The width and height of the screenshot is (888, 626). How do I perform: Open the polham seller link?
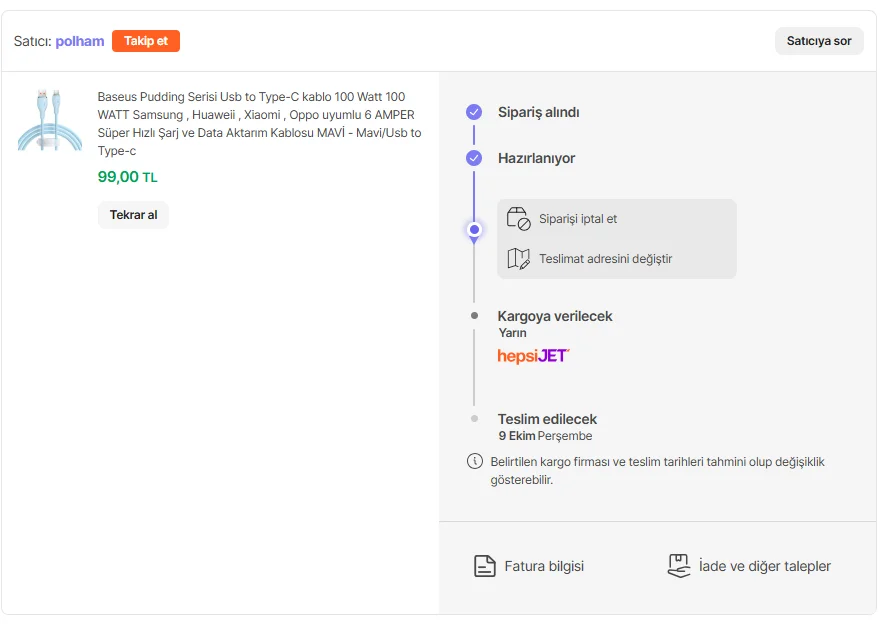click(x=80, y=41)
